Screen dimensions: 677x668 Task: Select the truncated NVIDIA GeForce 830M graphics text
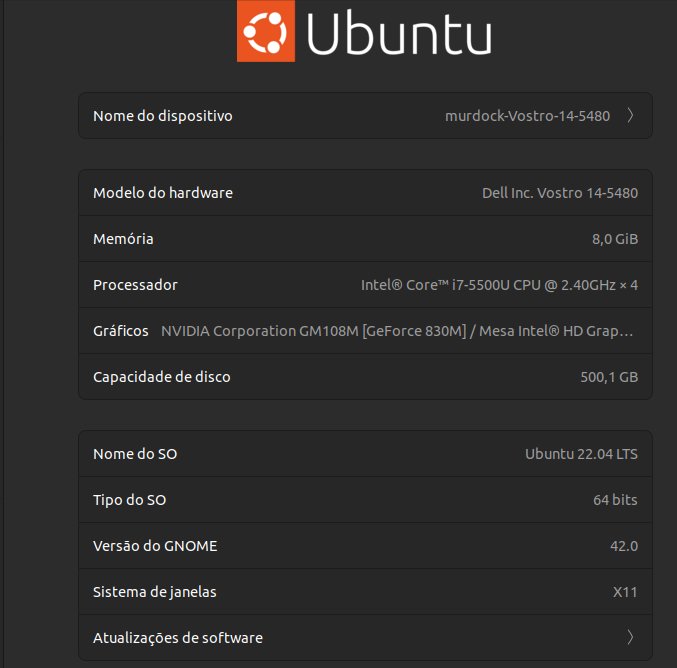(397, 331)
